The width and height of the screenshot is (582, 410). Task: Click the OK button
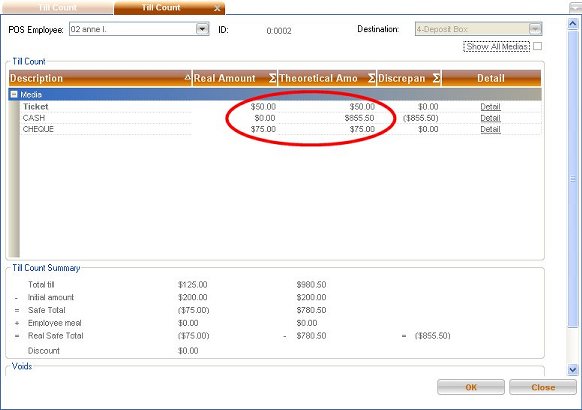[471, 387]
